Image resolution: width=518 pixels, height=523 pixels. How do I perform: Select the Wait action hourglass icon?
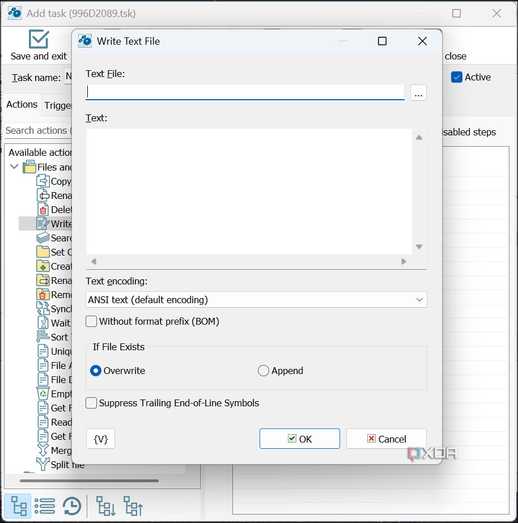pyautogui.click(x=43, y=323)
